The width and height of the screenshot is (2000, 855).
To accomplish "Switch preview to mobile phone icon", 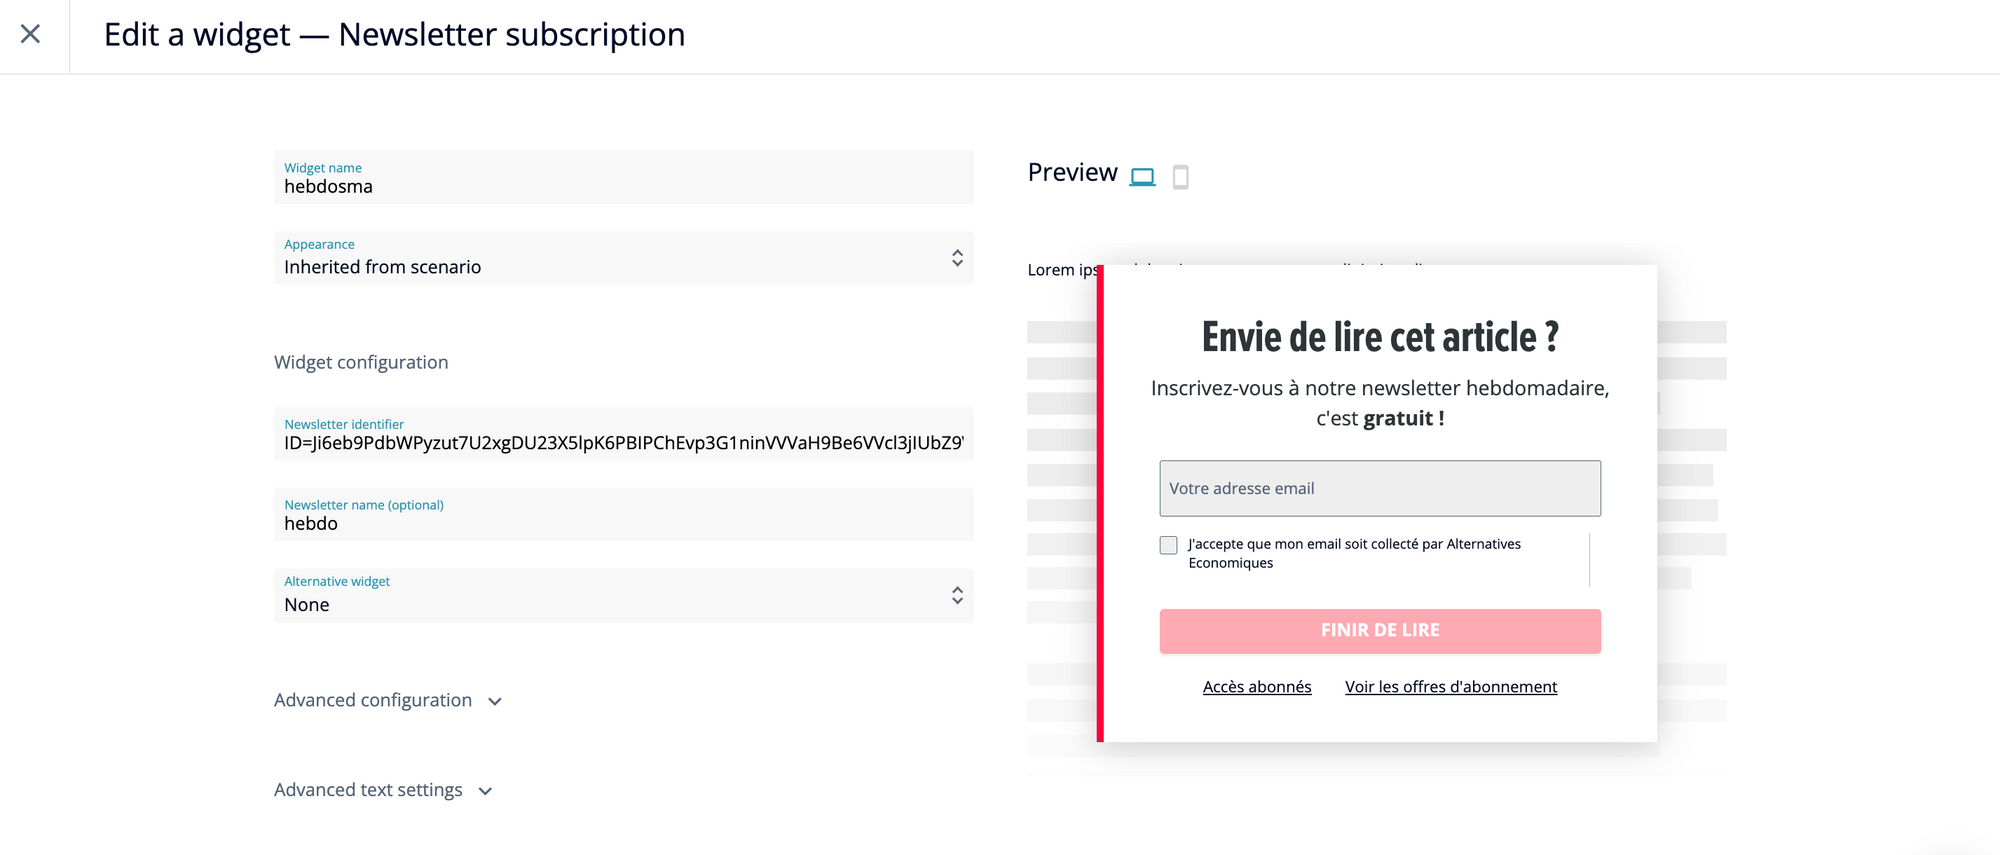I will (1180, 177).
